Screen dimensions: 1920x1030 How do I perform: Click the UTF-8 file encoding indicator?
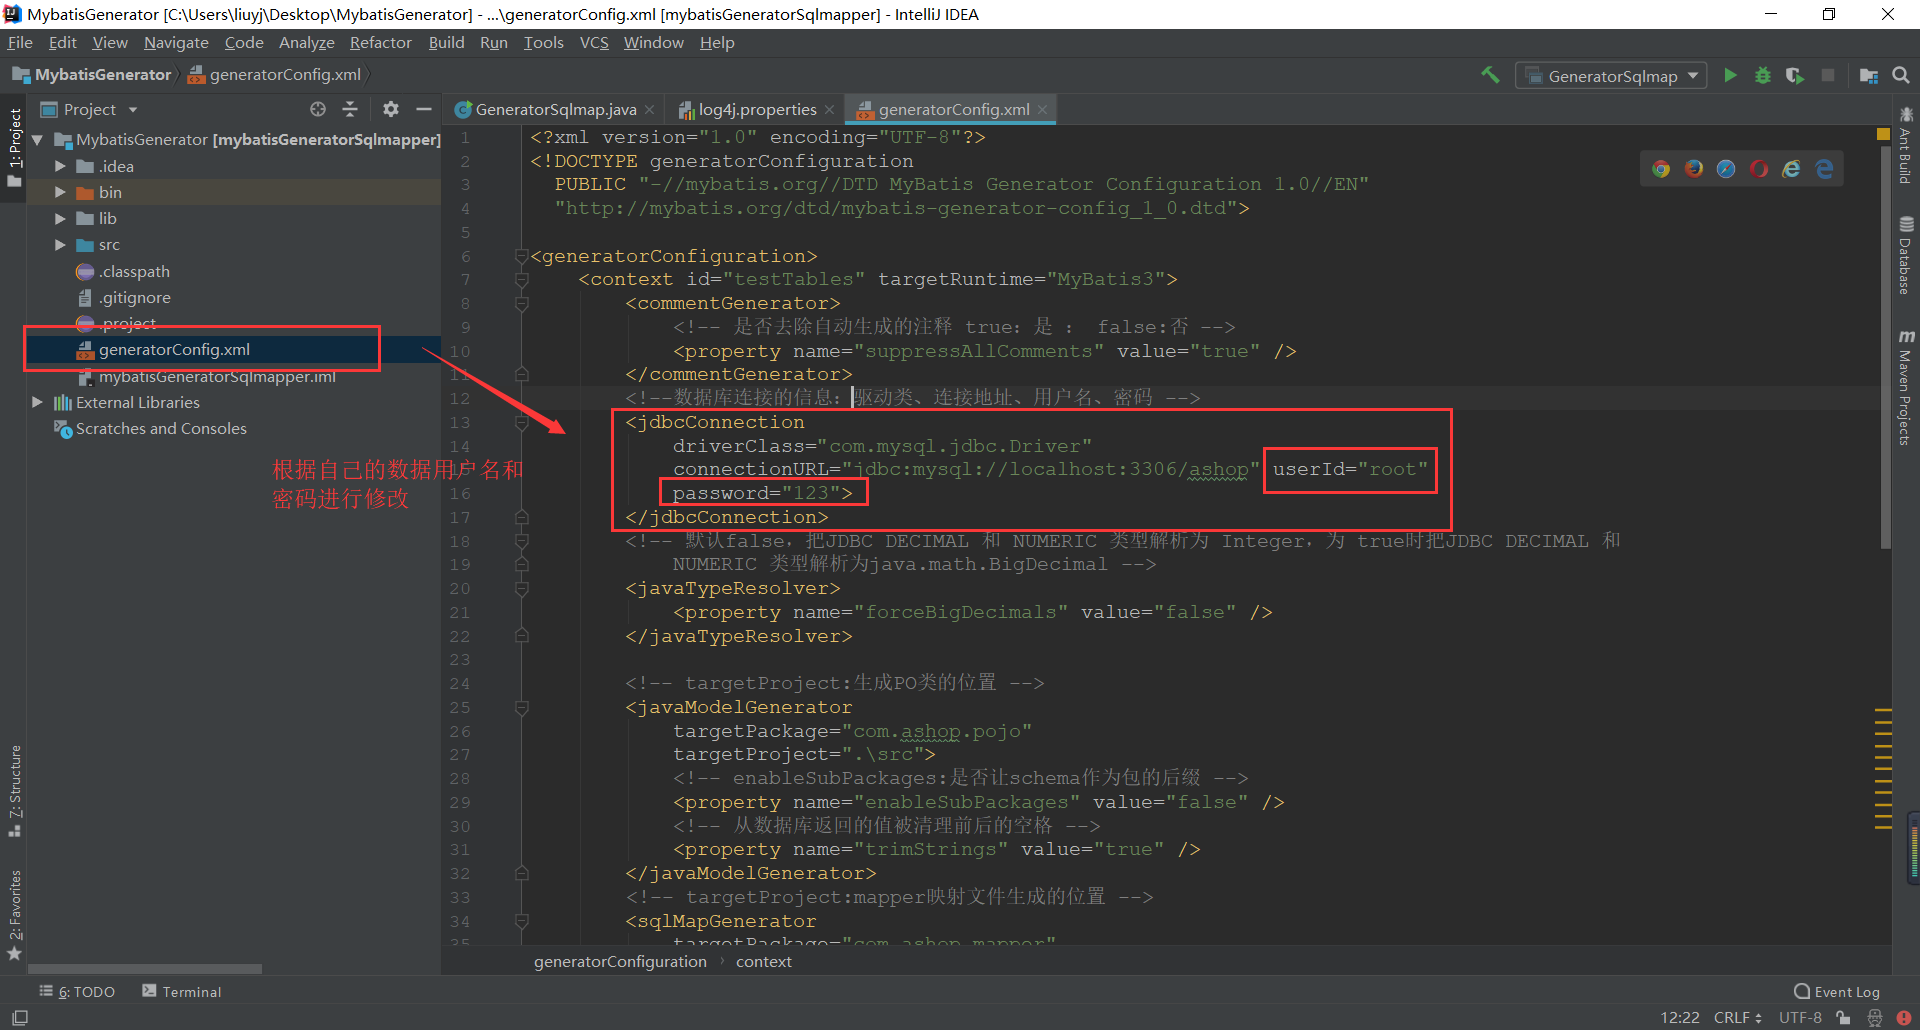(x=1800, y=1017)
